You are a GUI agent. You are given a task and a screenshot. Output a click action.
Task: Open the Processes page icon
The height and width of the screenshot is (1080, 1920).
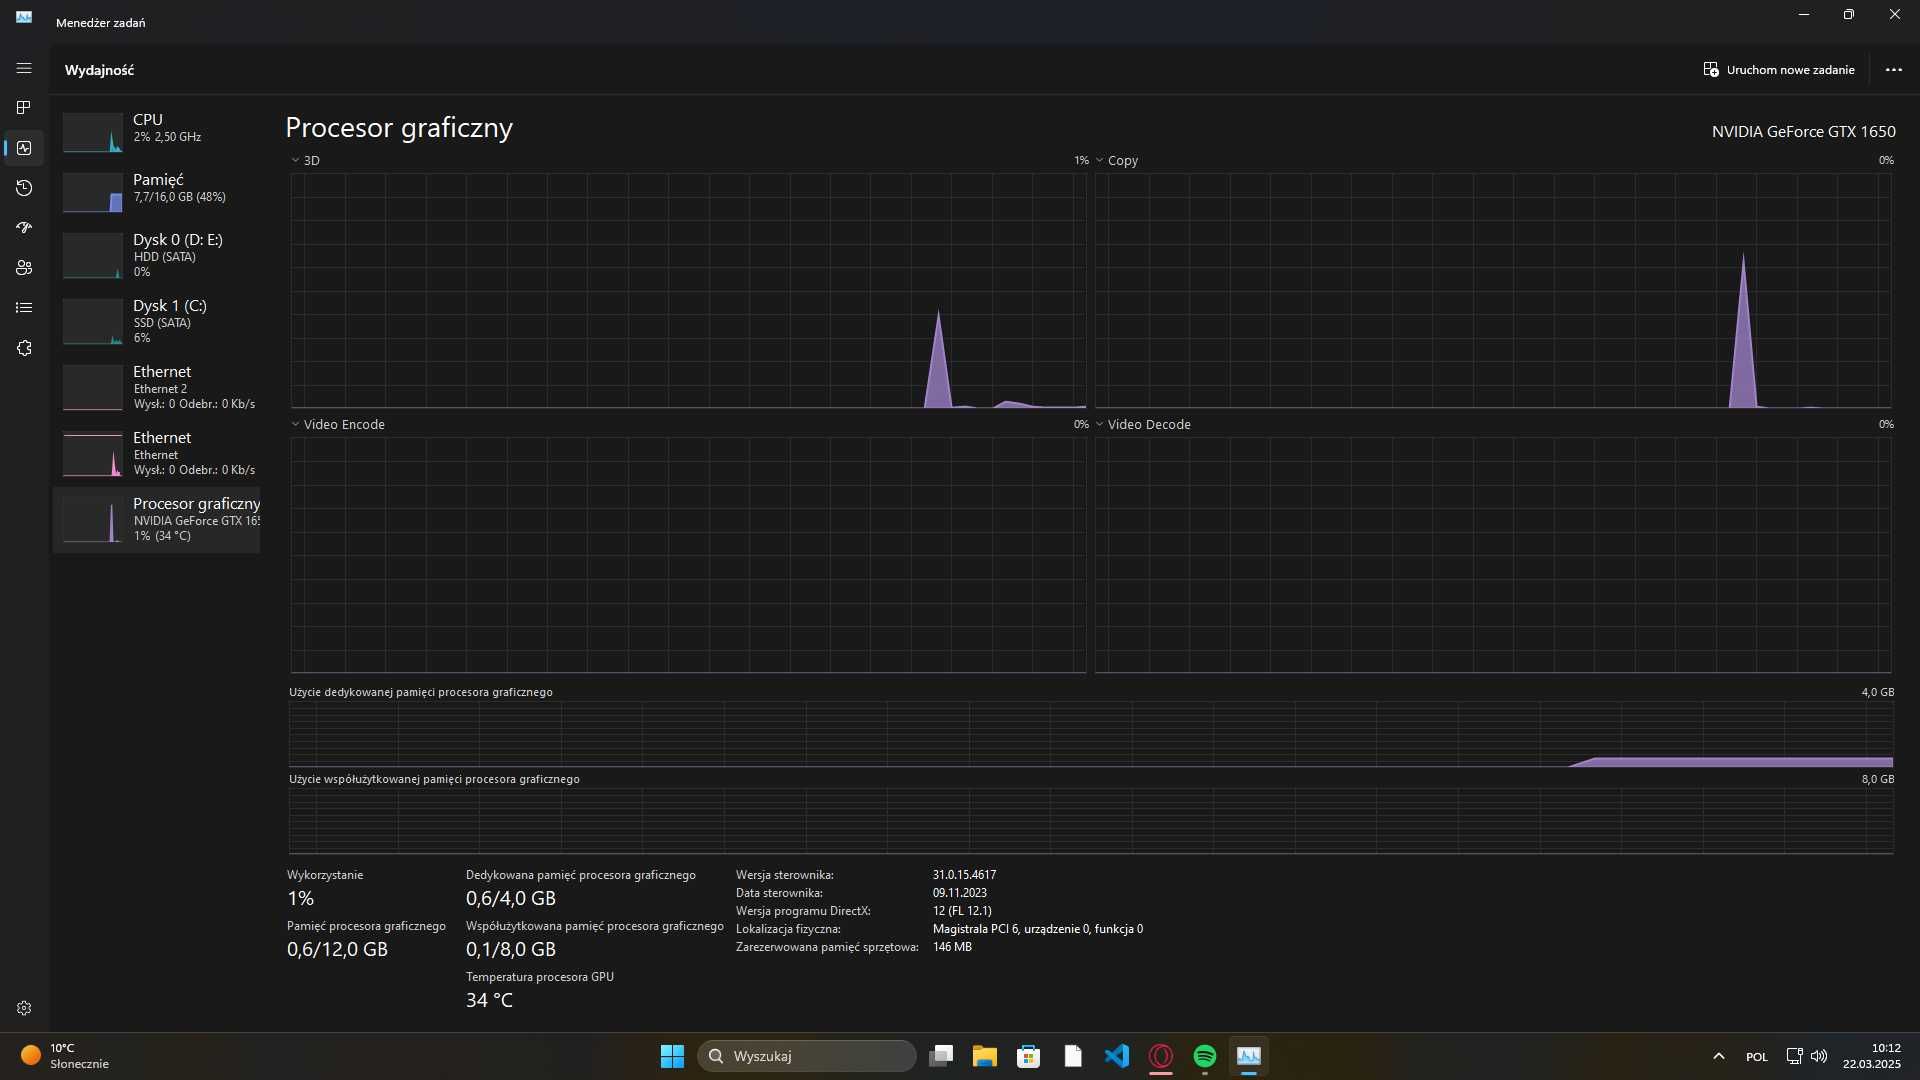pos(24,108)
